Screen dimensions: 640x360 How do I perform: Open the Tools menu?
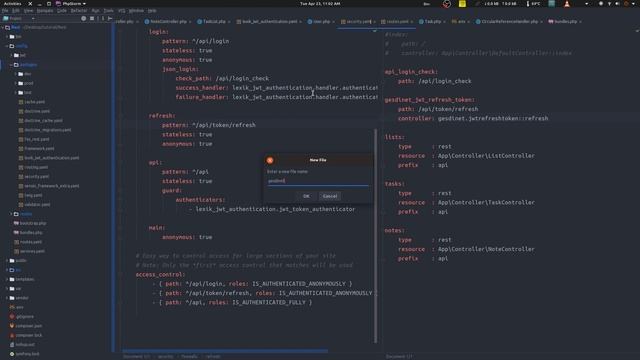click(x=109, y=11)
